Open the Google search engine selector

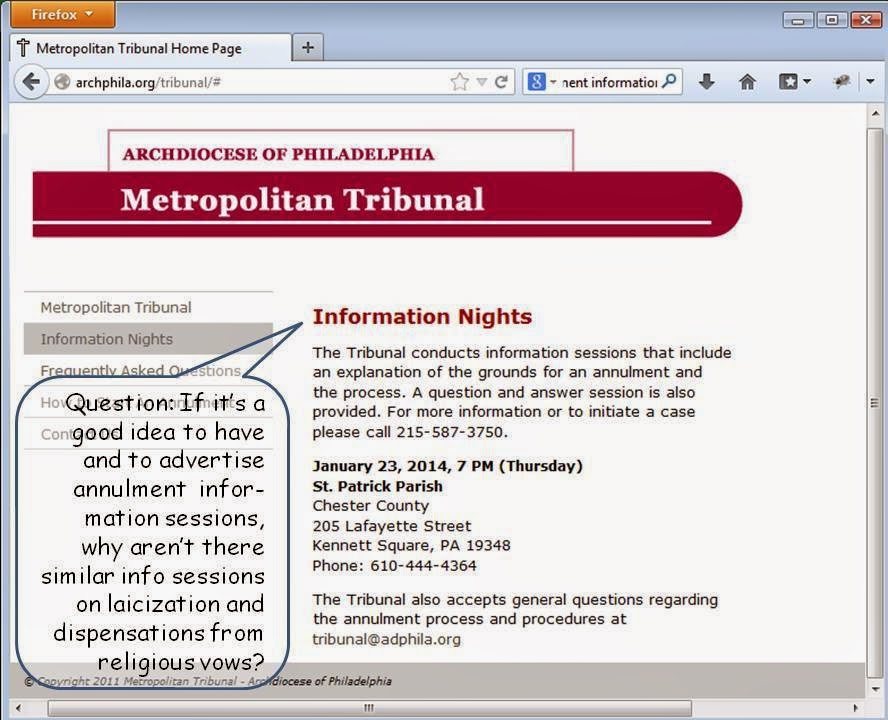(x=541, y=82)
